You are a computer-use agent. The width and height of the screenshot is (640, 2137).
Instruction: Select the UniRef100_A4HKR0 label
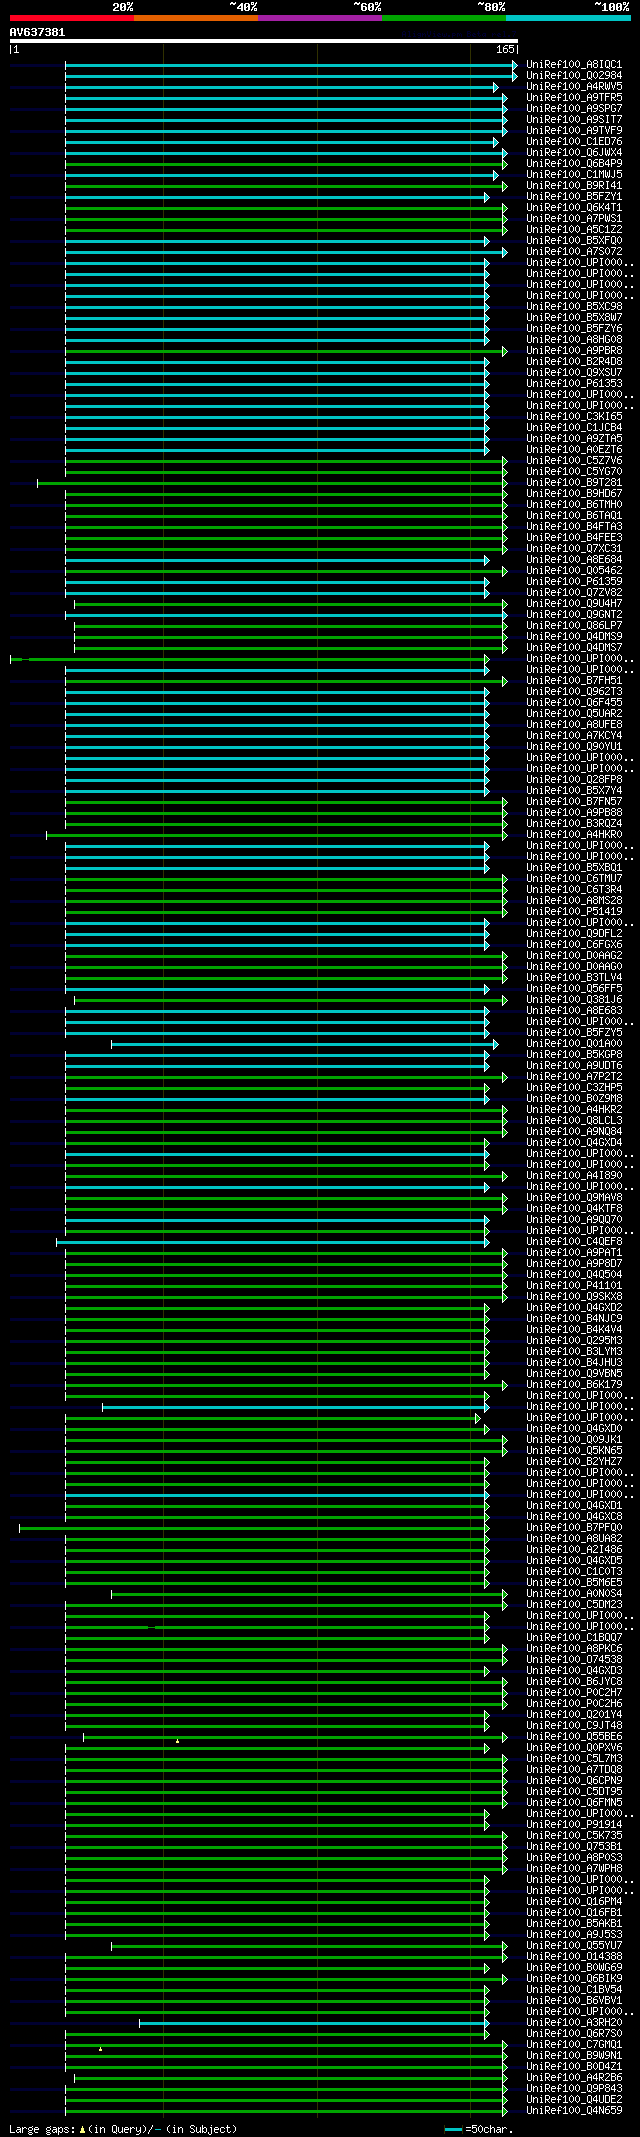[x=574, y=834]
